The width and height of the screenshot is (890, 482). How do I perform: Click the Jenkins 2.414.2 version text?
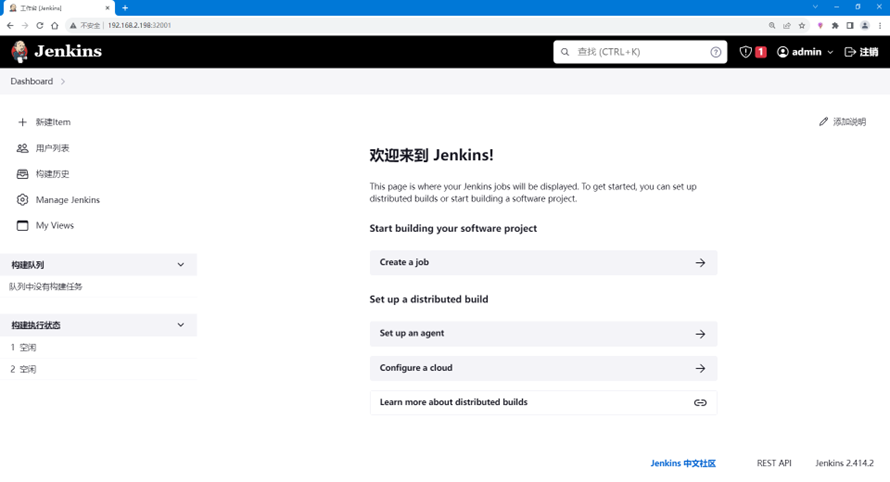click(x=845, y=463)
